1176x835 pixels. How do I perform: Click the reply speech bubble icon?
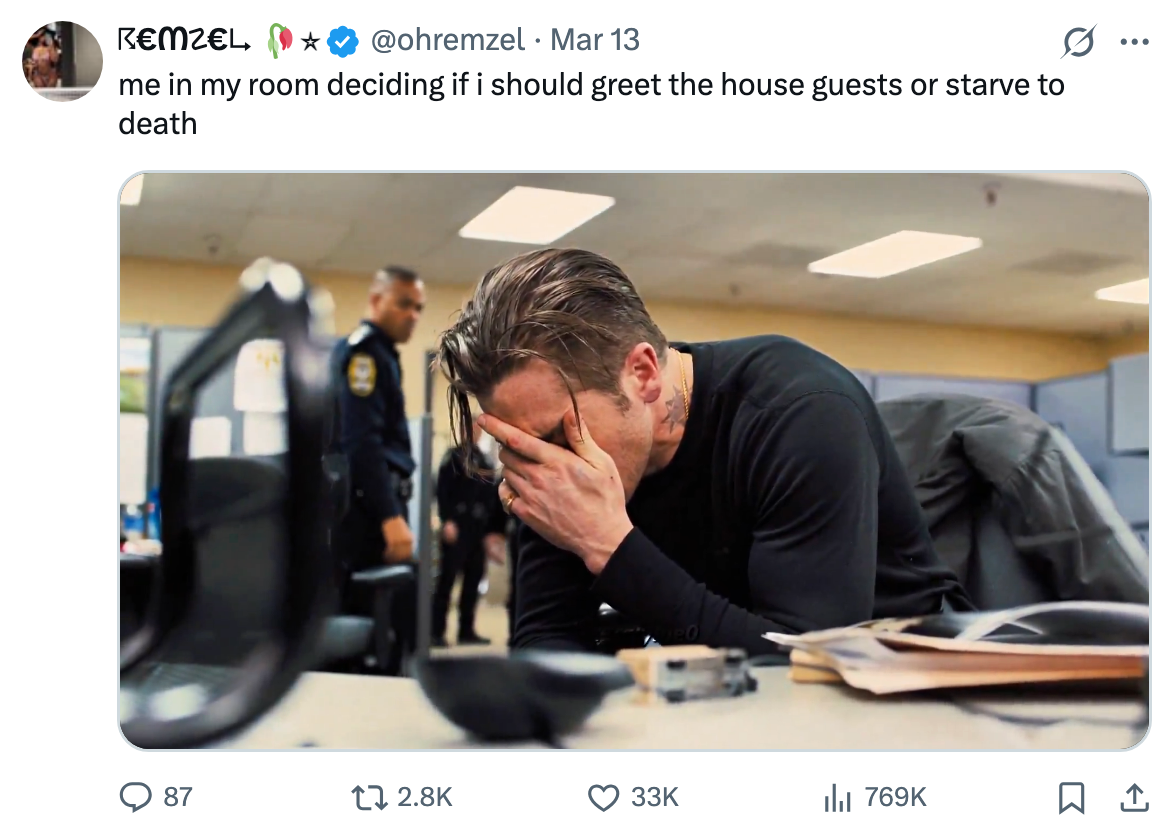tap(135, 797)
